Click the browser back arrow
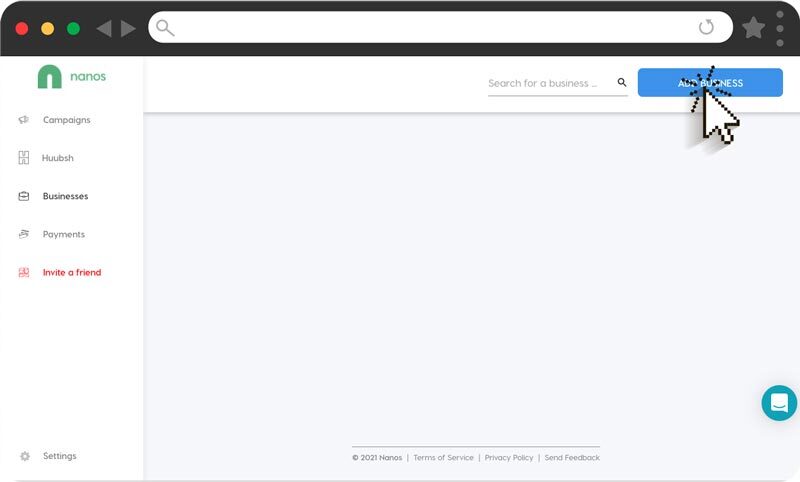This screenshot has width=800, height=482. [x=104, y=28]
